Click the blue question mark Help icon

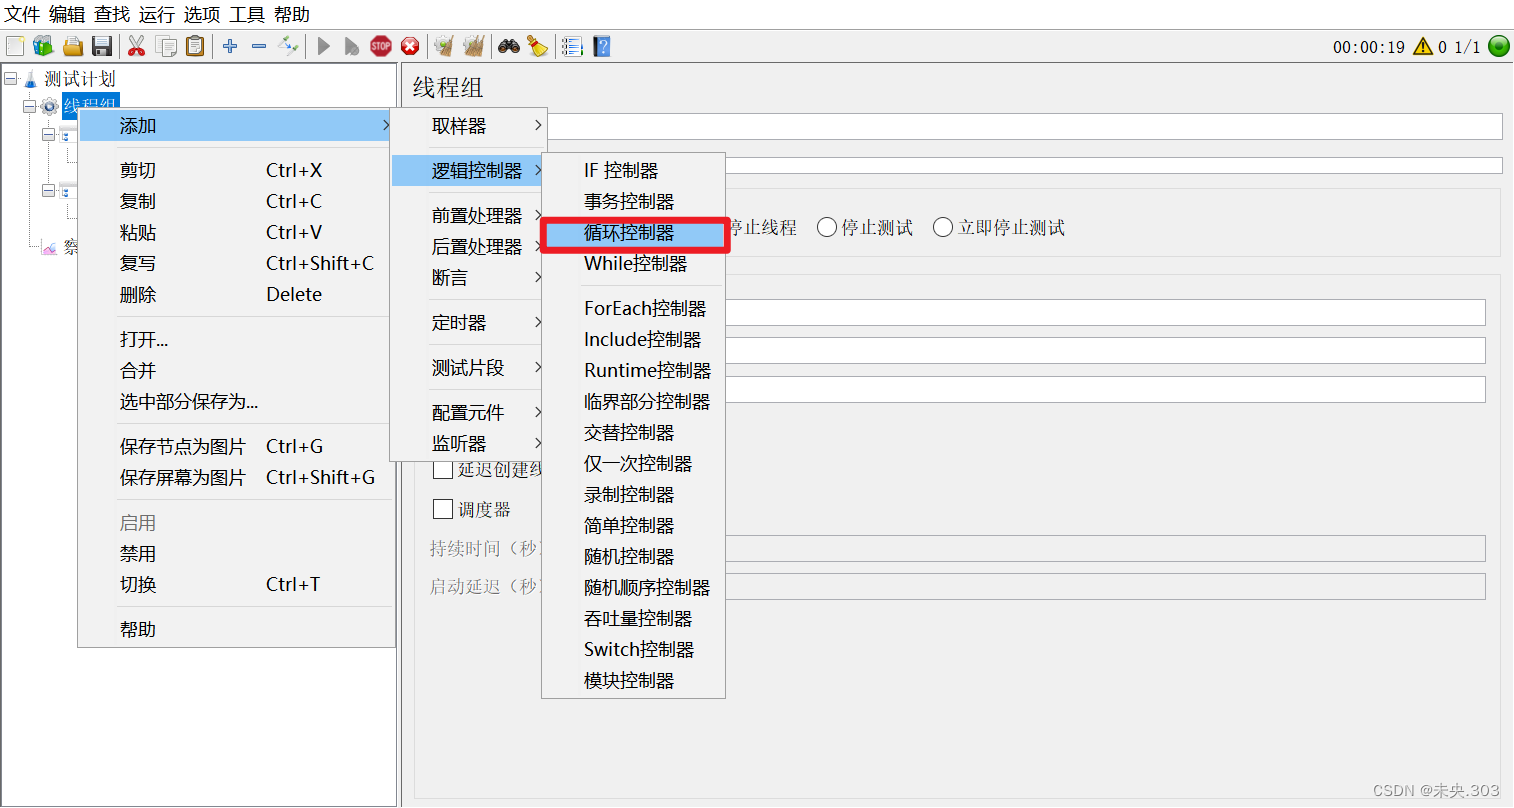point(601,46)
